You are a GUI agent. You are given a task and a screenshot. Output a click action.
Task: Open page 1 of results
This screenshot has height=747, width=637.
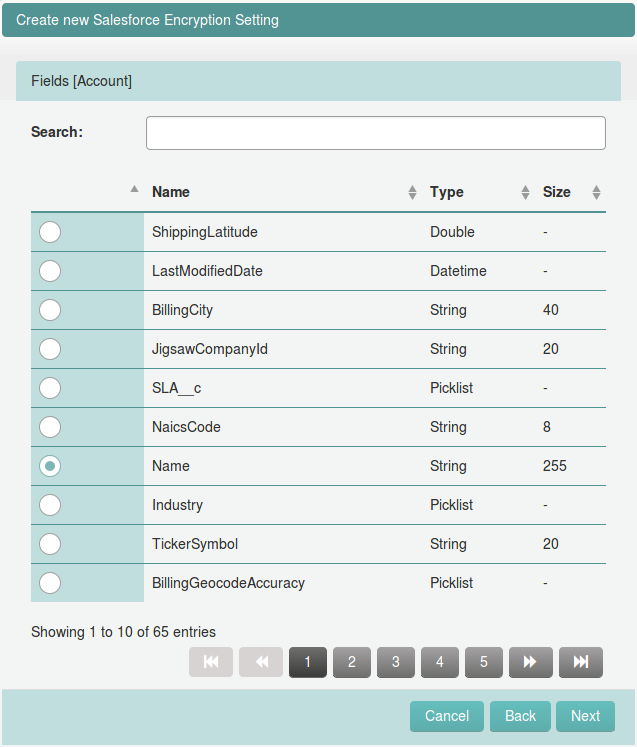click(308, 662)
